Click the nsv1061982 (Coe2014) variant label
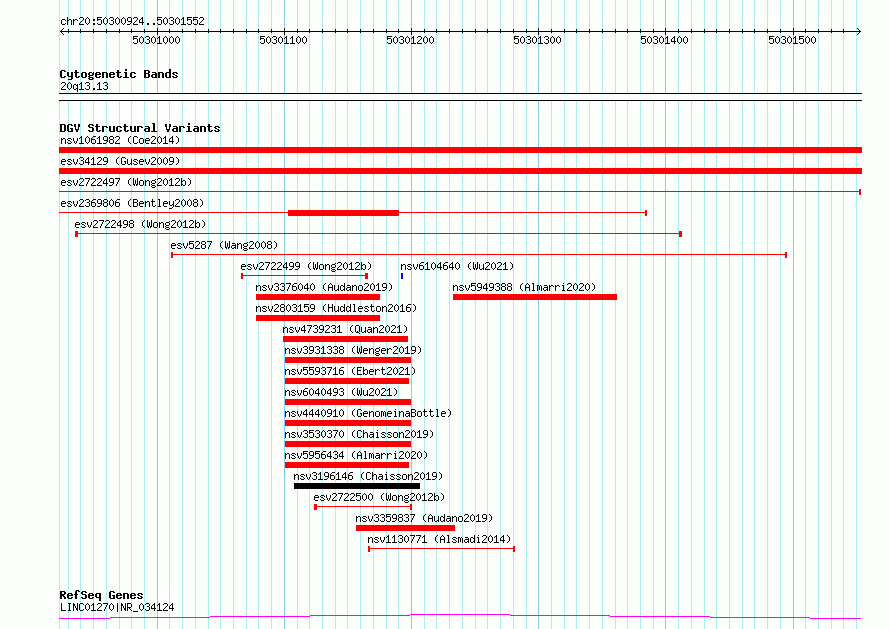 click(120, 140)
